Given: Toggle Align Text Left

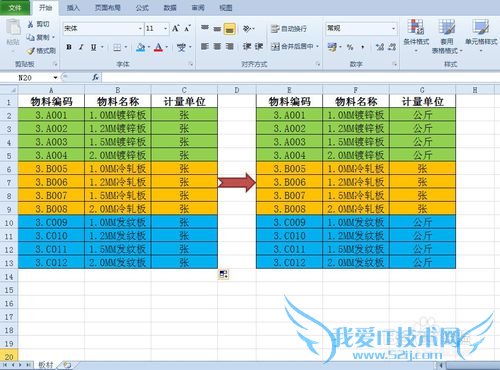Looking at the screenshot, I should coord(205,46).
